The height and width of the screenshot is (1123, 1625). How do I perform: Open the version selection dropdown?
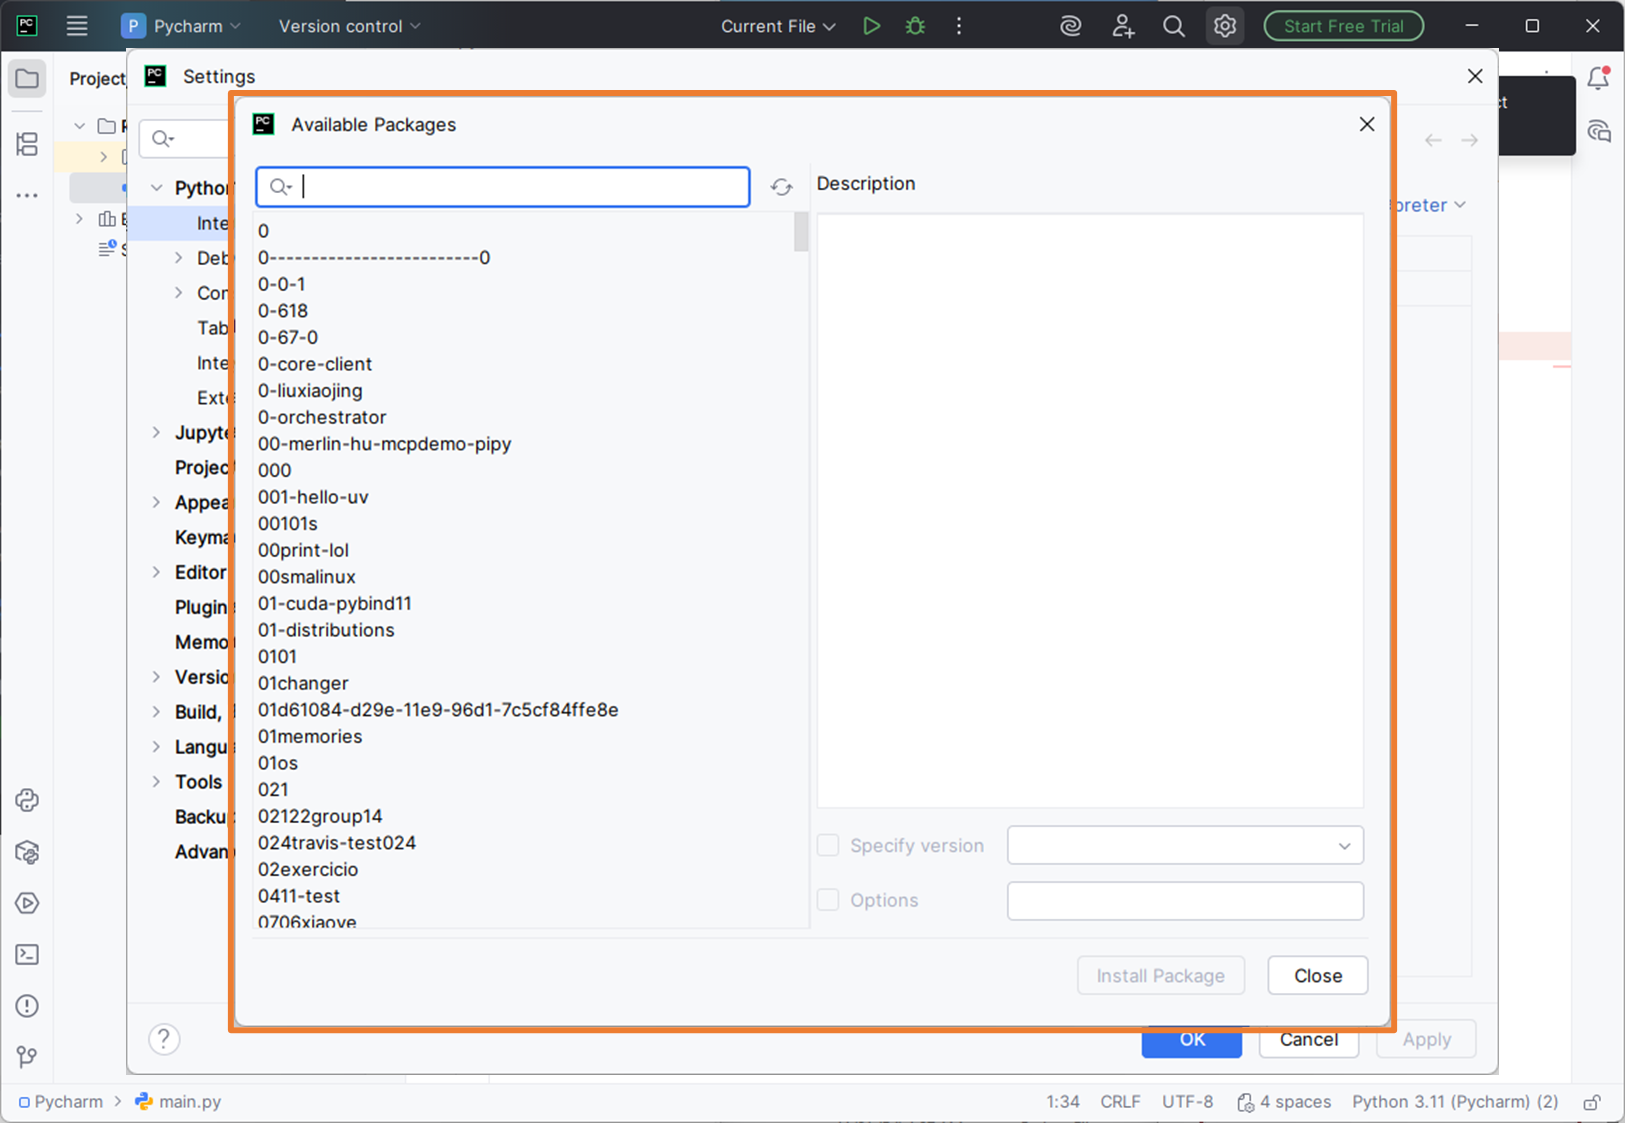click(x=1185, y=845)
